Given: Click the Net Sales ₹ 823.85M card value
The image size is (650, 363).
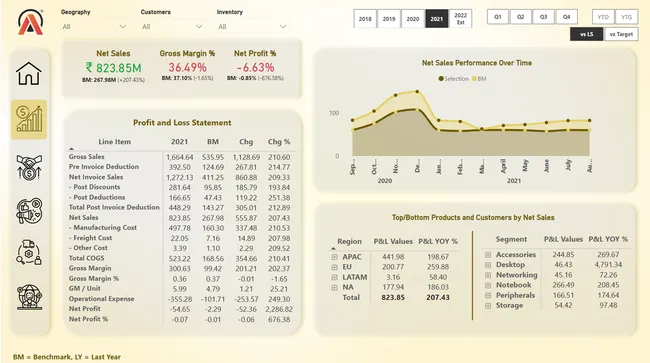Looking at the screenshot, I should [x=113, y=68].
